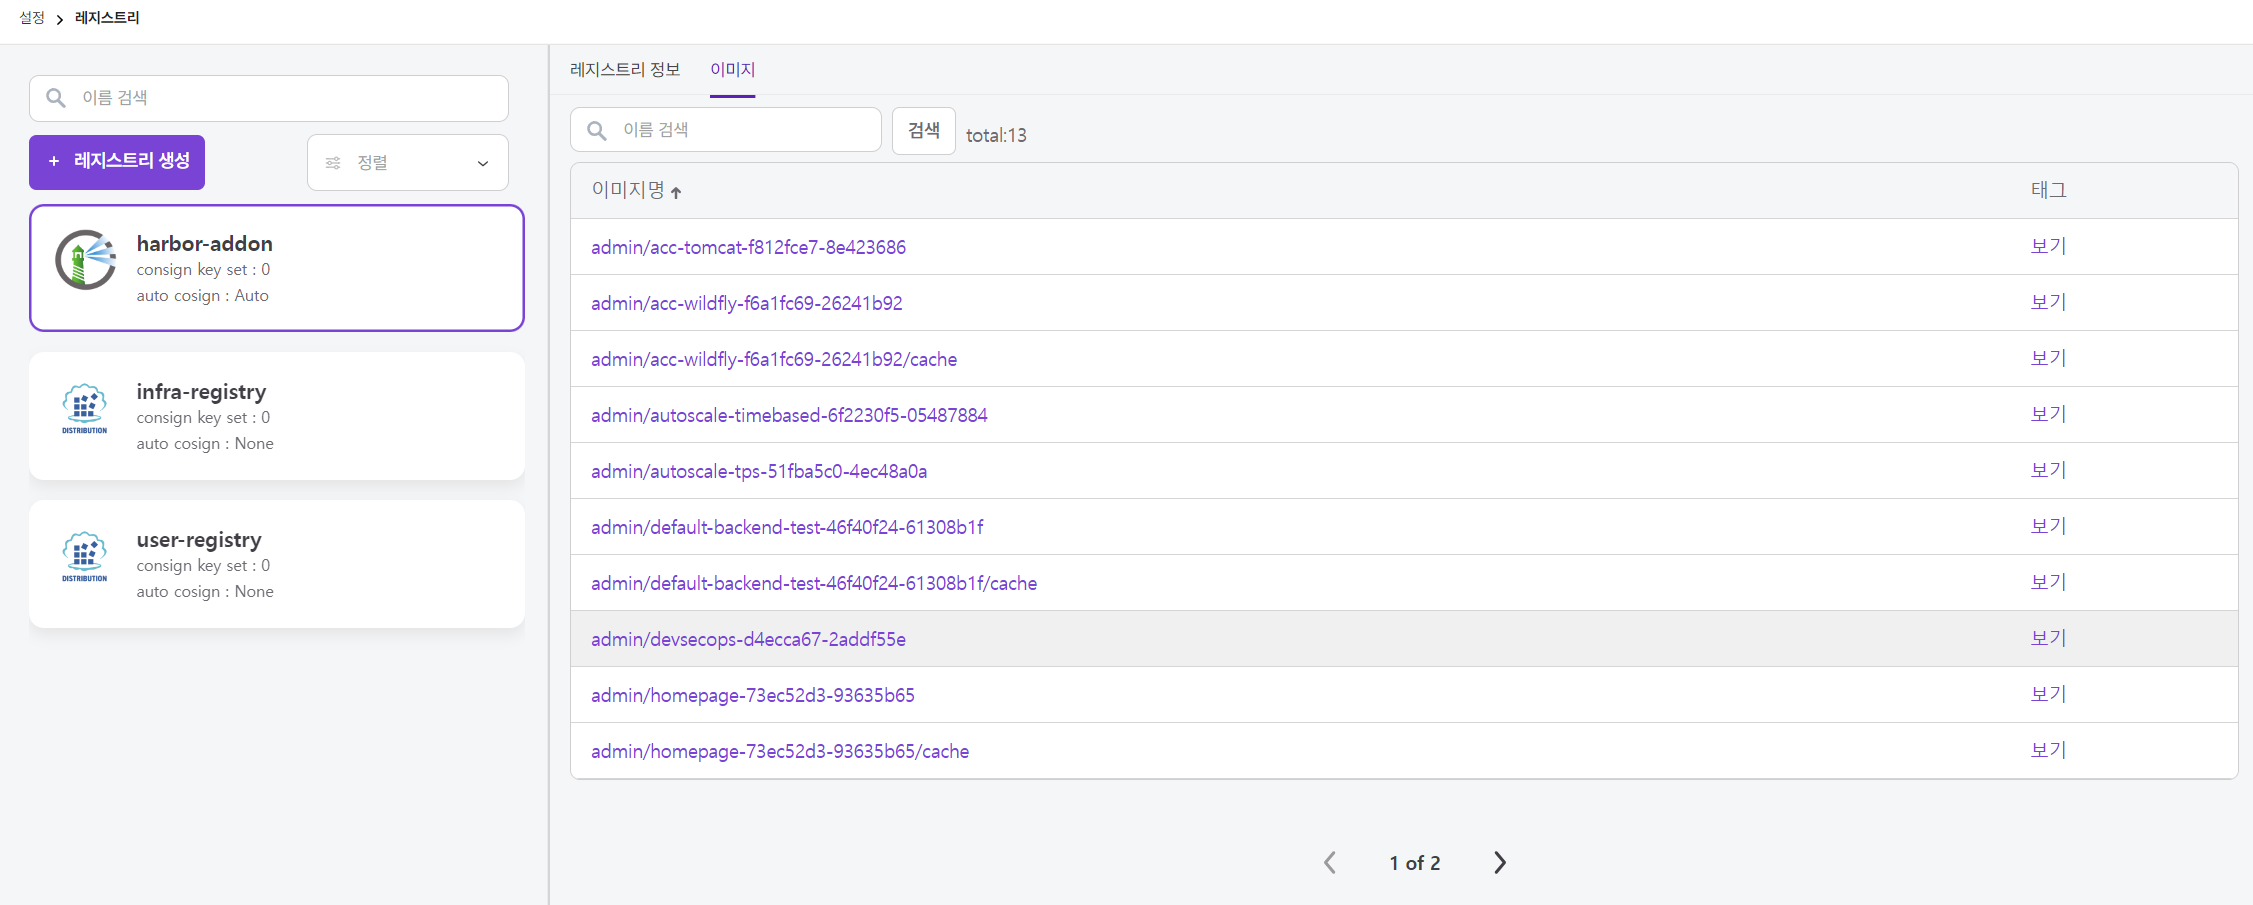The height and width of the screenshot is (905, 2253).
Task: Click 보기 for the devsecops row
Action: tap(2048, 638)
